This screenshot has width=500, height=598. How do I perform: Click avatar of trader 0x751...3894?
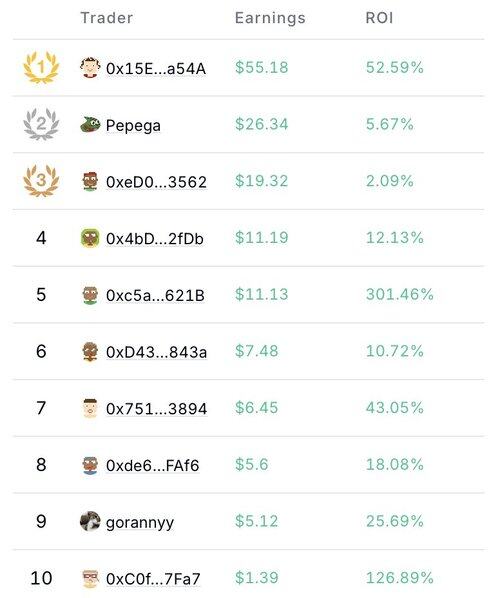90,408
